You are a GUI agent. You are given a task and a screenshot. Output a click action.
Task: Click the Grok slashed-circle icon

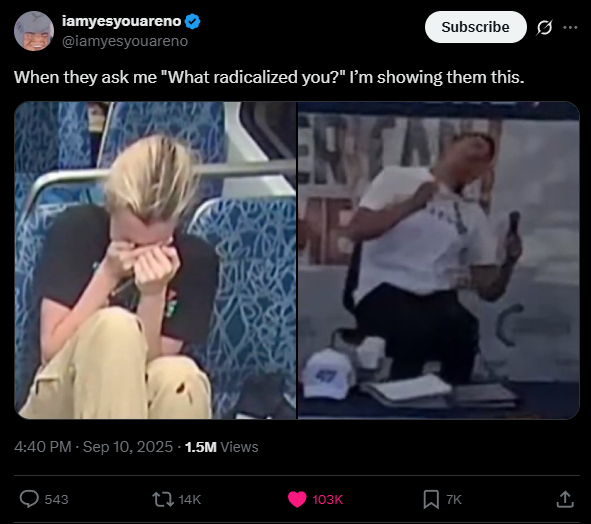click(544, 28)
